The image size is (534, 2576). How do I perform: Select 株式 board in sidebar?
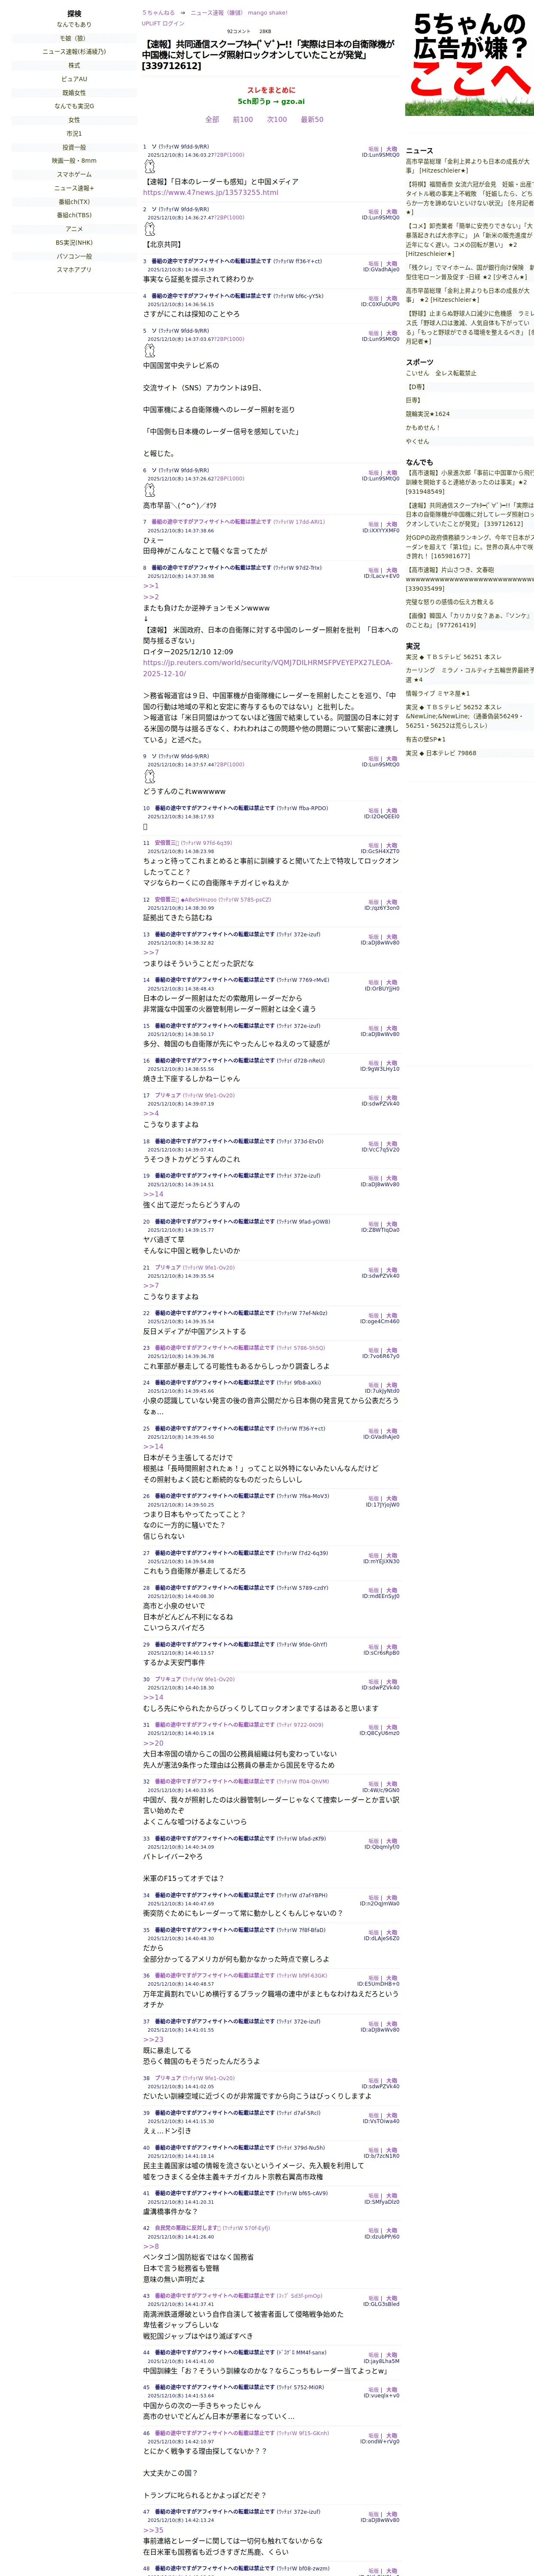pos(74,65)
